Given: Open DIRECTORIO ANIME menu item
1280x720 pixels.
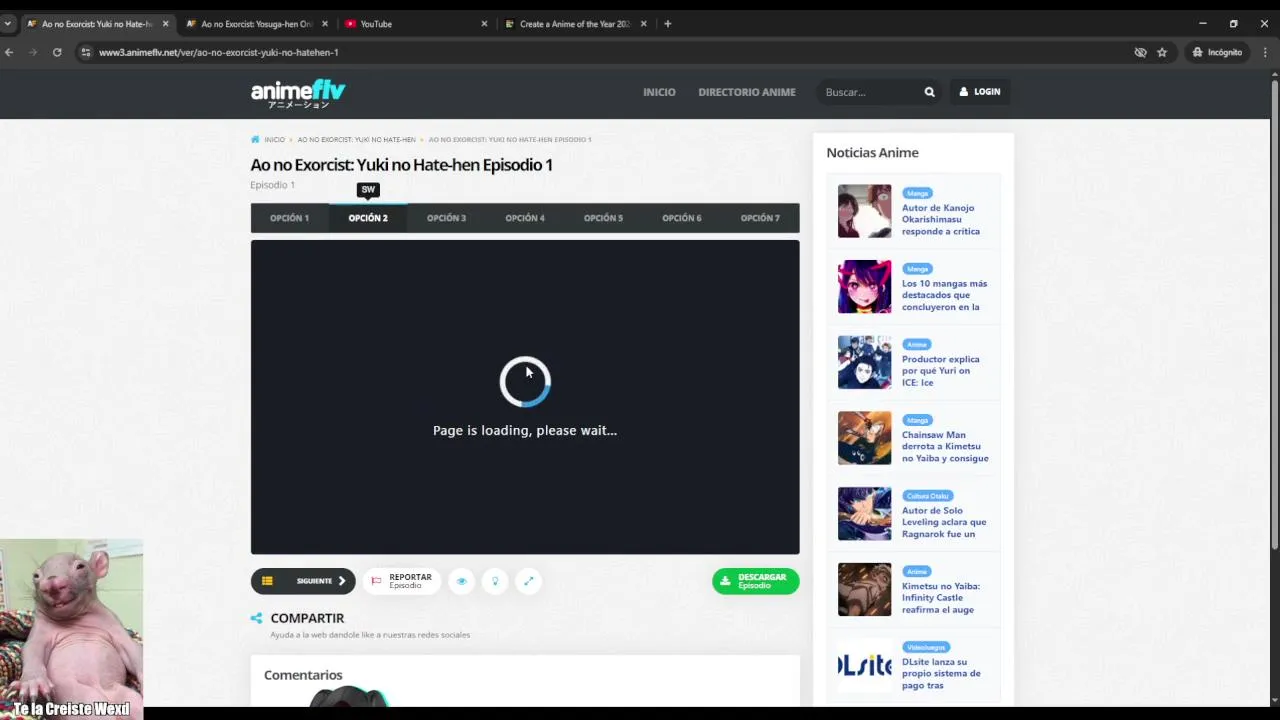Looking at the screenshot, I should point(747,92).
